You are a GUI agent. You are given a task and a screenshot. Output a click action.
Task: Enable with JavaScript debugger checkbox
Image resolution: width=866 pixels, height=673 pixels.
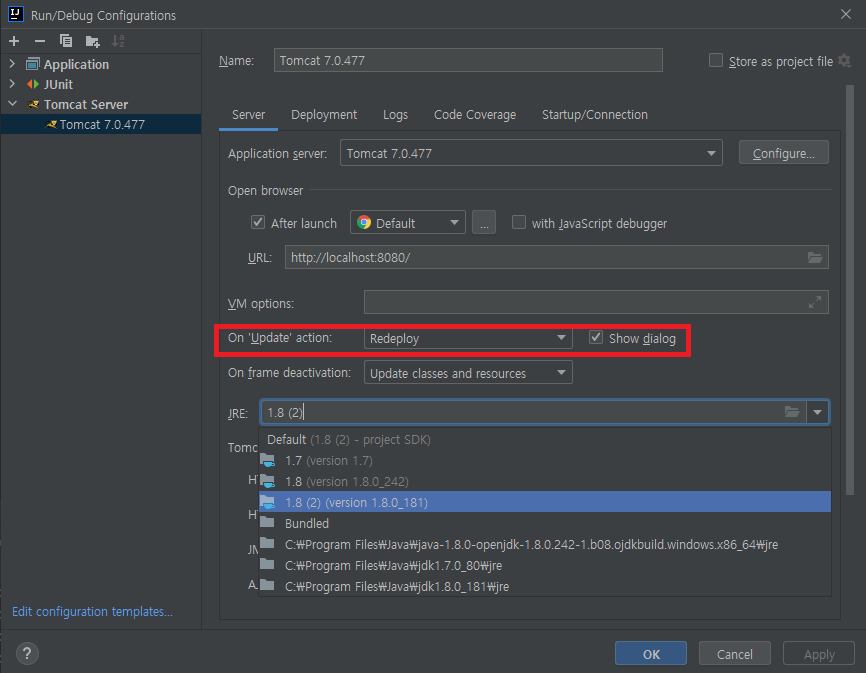pos(519,222)
